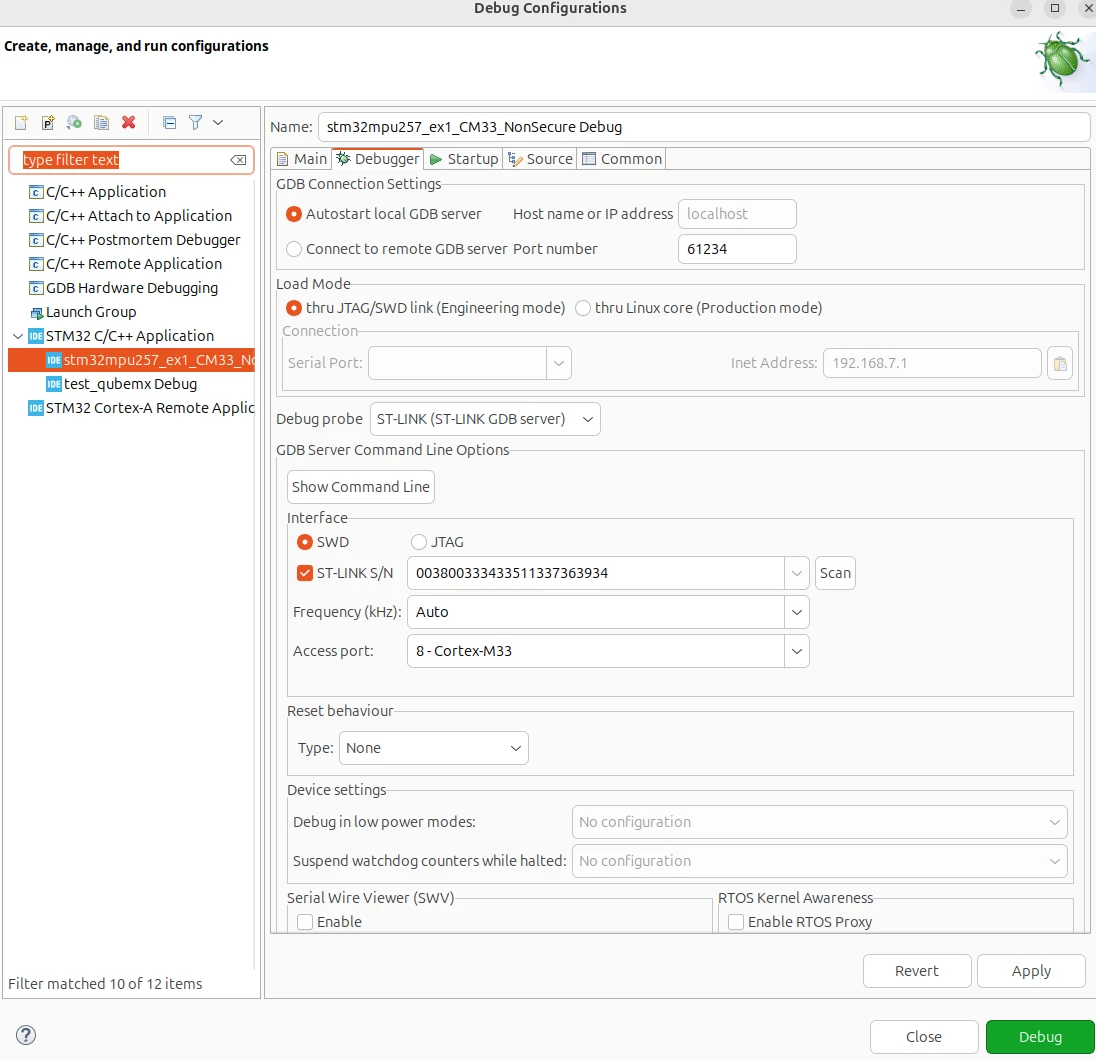Select the test_qubemx Debug configuration
Viewport: 1096px width, 1060px height.
click(x=122, y=384)
